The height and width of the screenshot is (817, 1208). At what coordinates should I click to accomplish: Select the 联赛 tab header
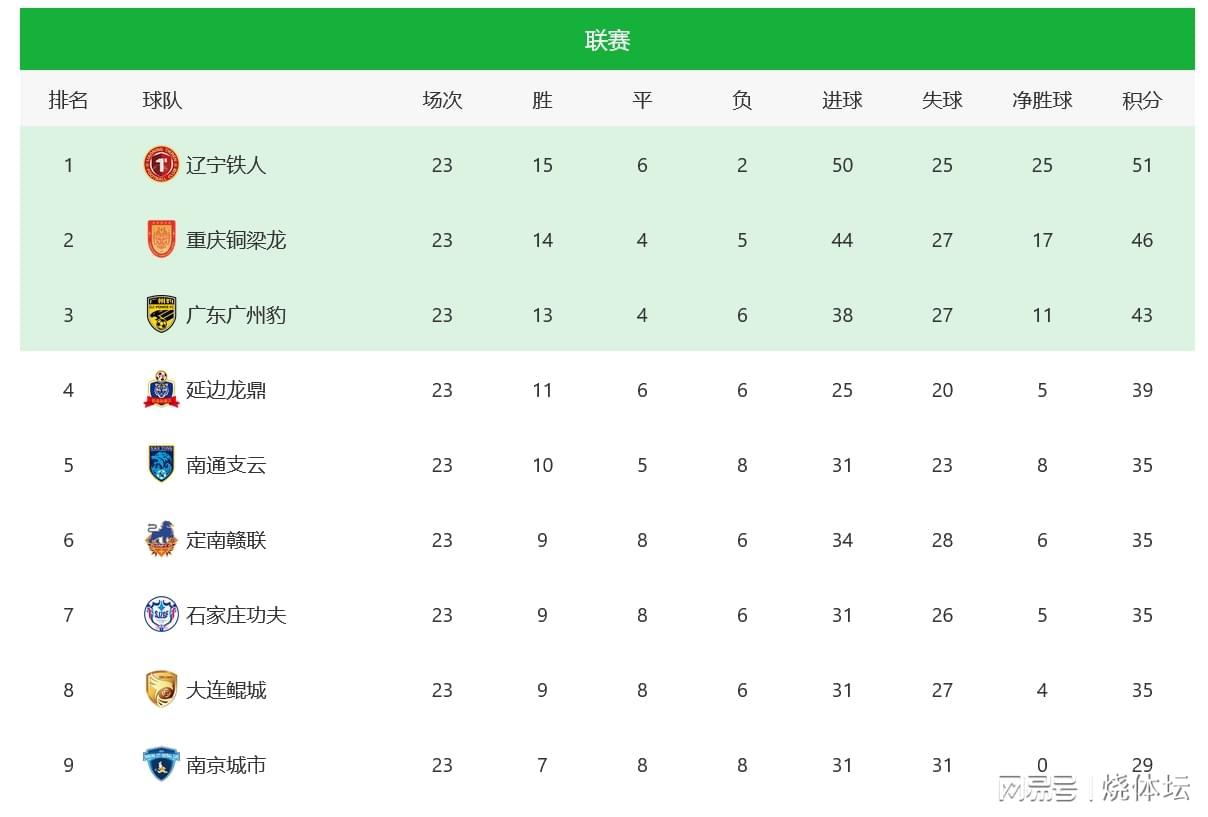click(607, 40)
